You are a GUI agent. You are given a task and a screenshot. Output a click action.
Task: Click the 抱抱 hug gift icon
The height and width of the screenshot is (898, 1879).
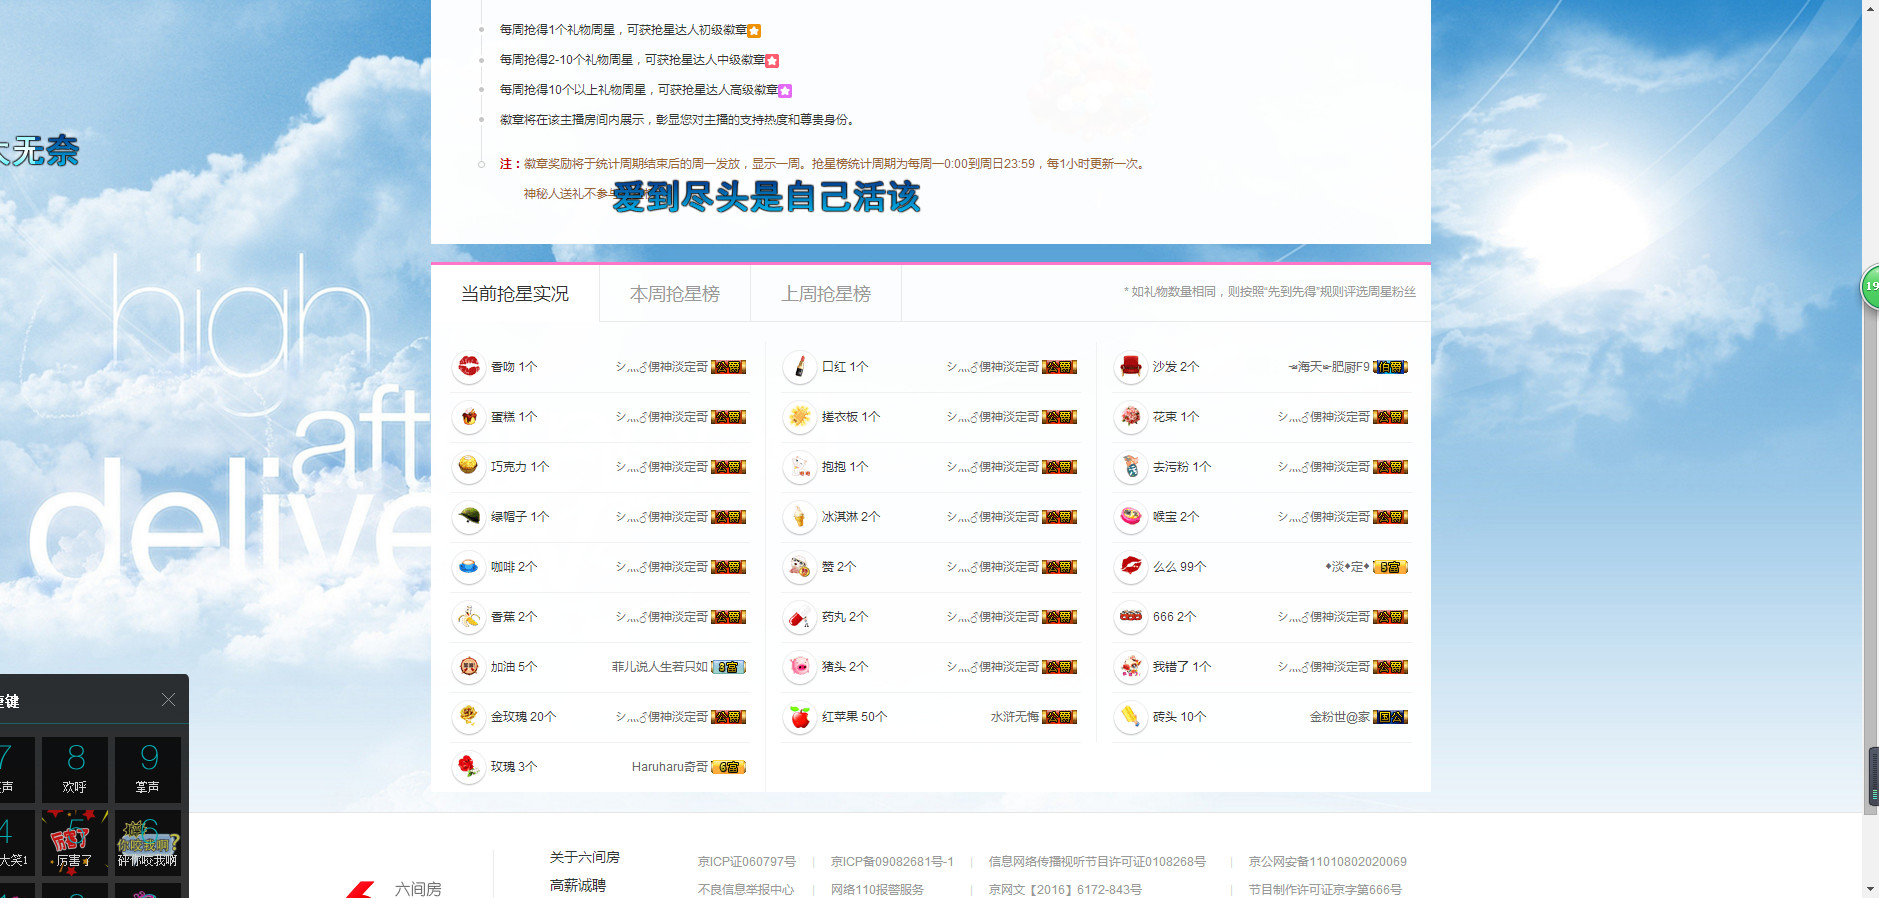tap(799, 467)
